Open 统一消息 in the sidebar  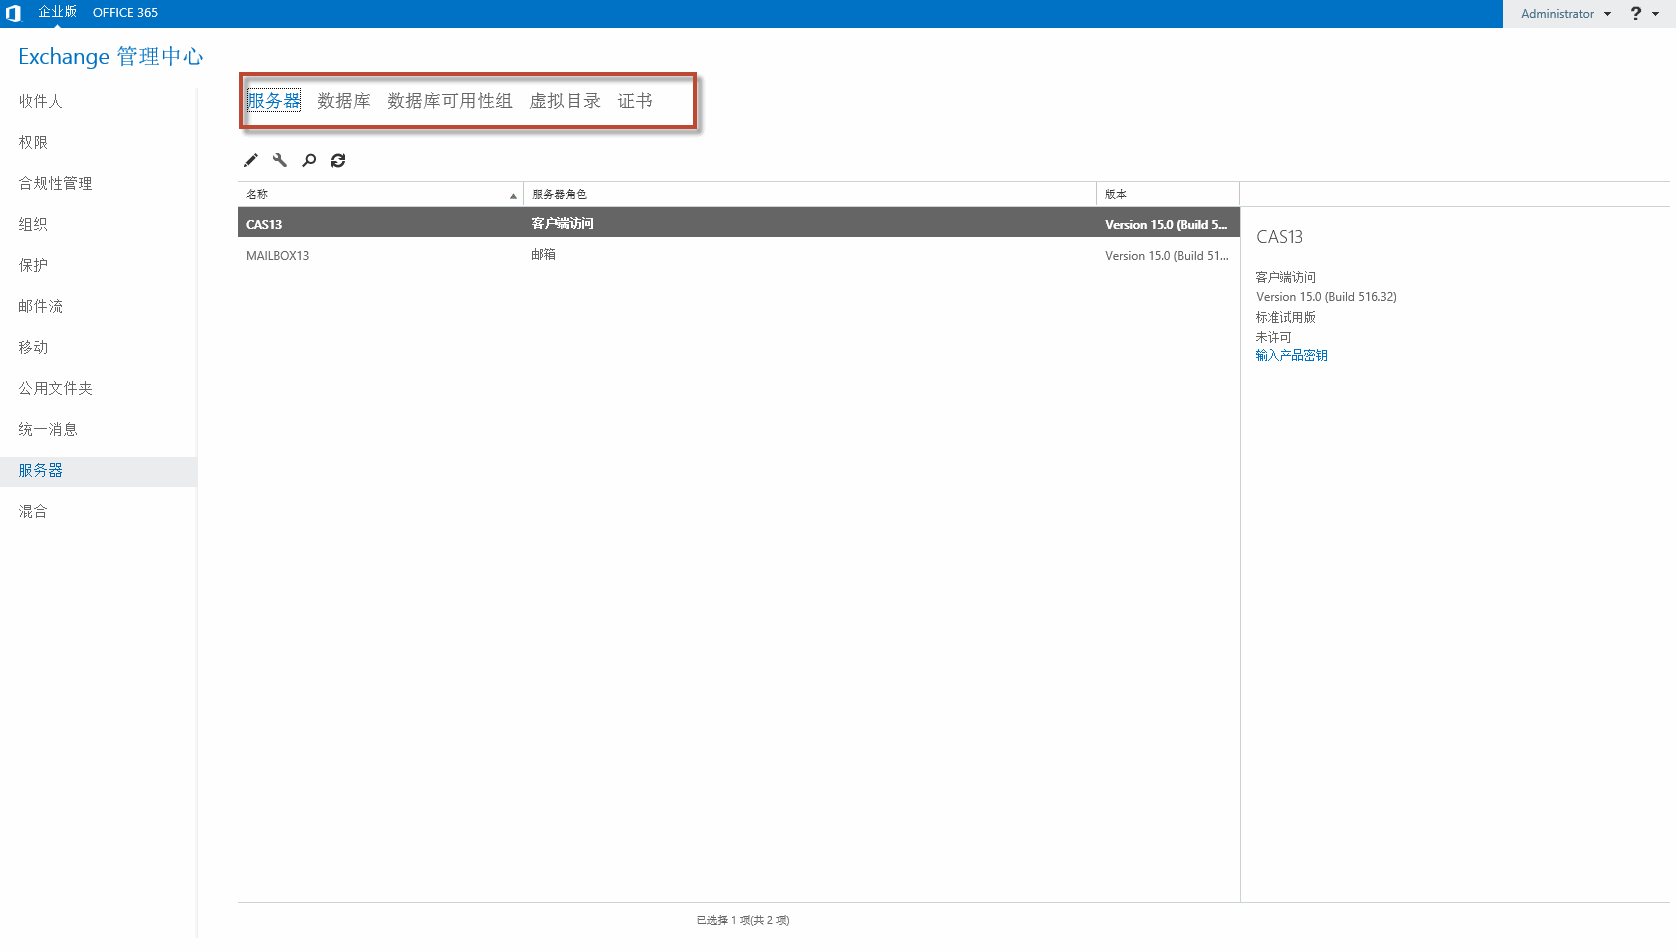[x=48, y=429]
